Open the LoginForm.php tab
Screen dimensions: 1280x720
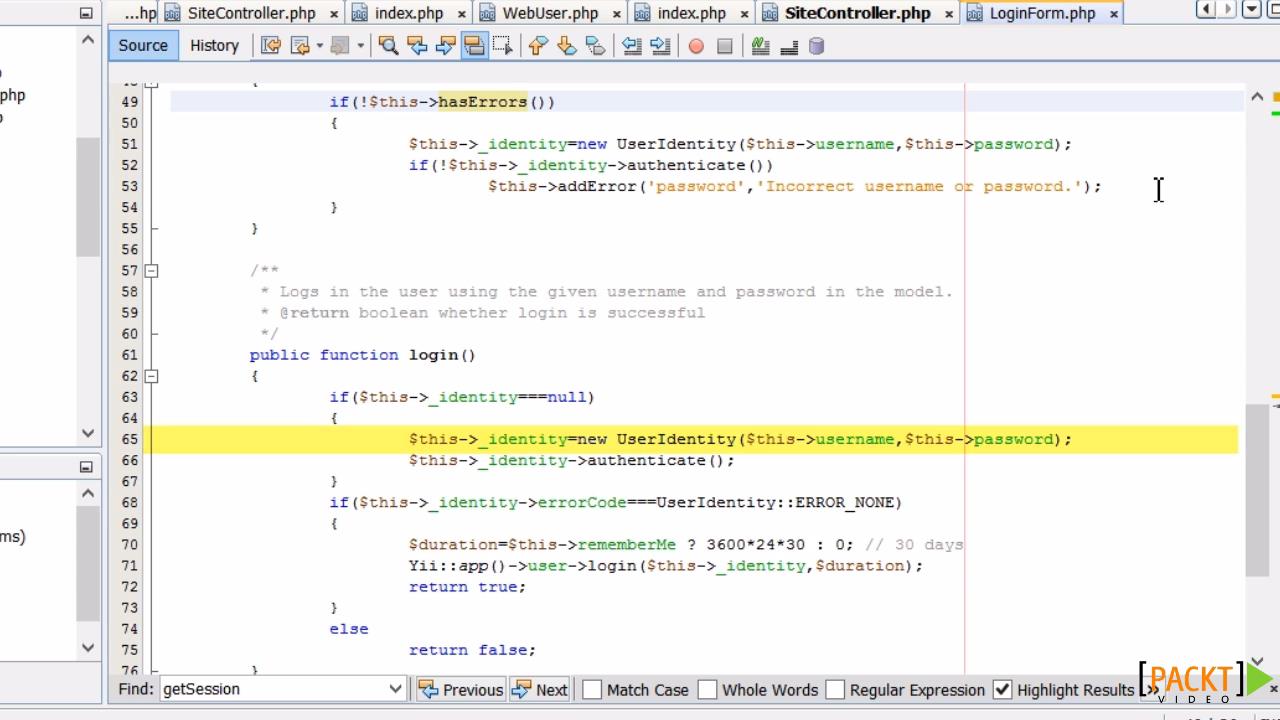click(x=1042, y=13)
